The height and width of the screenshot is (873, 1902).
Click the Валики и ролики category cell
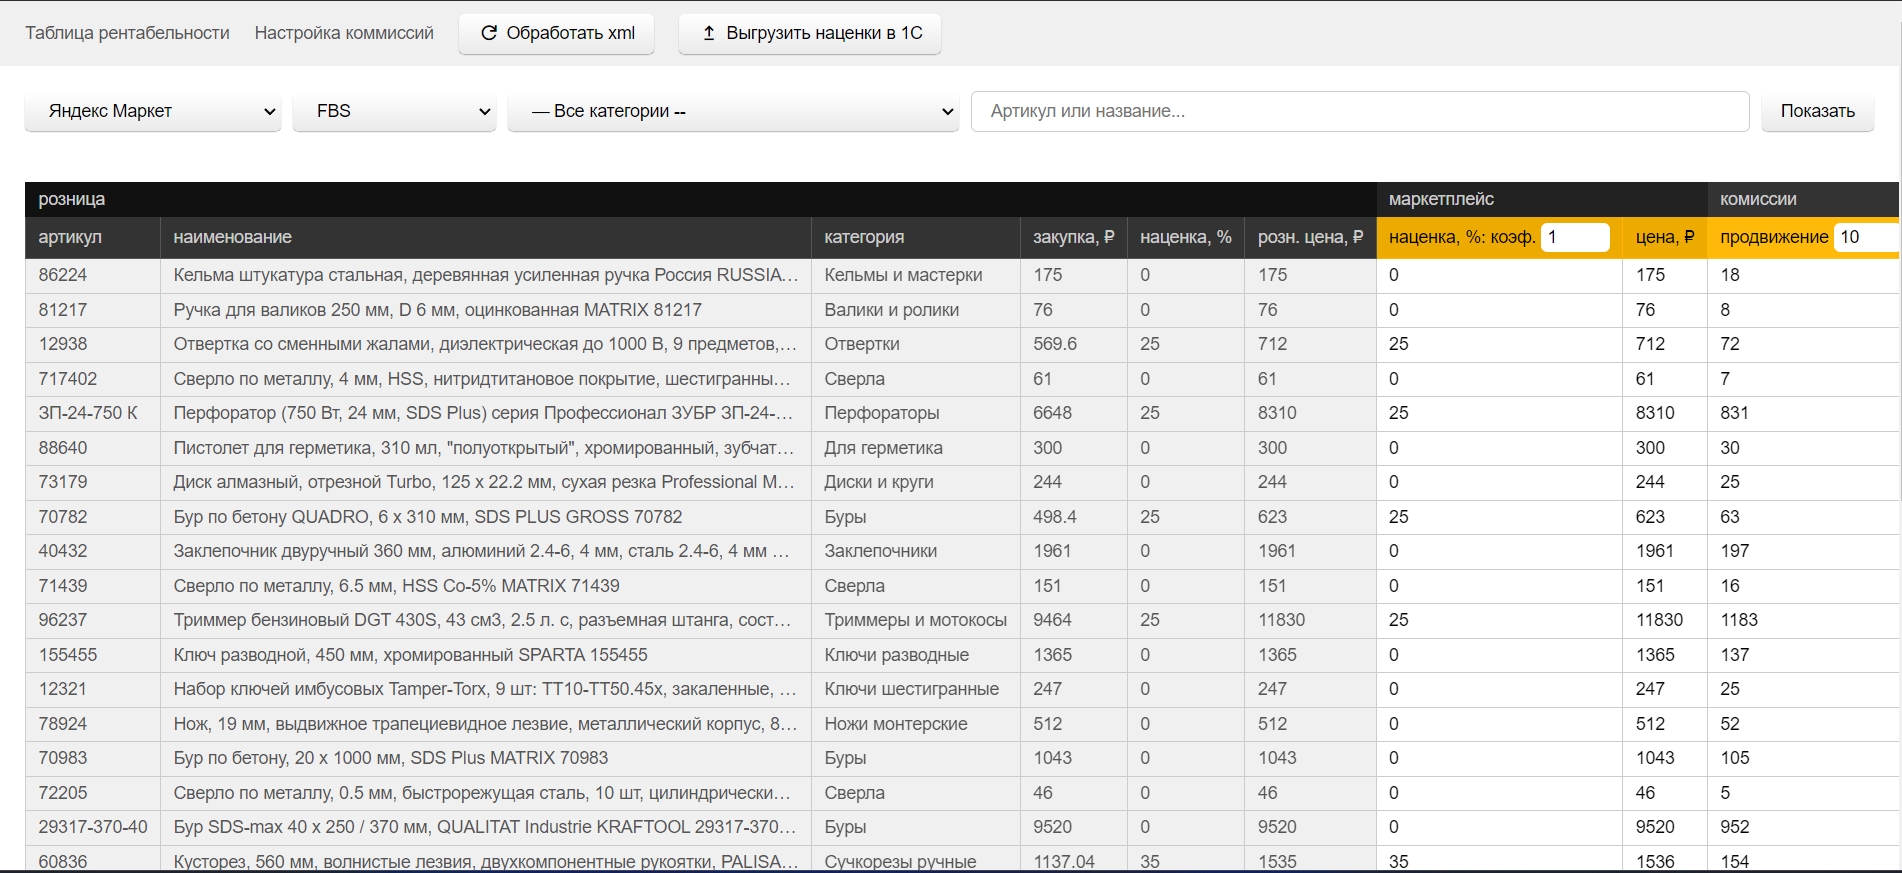(x=915, y=310)
